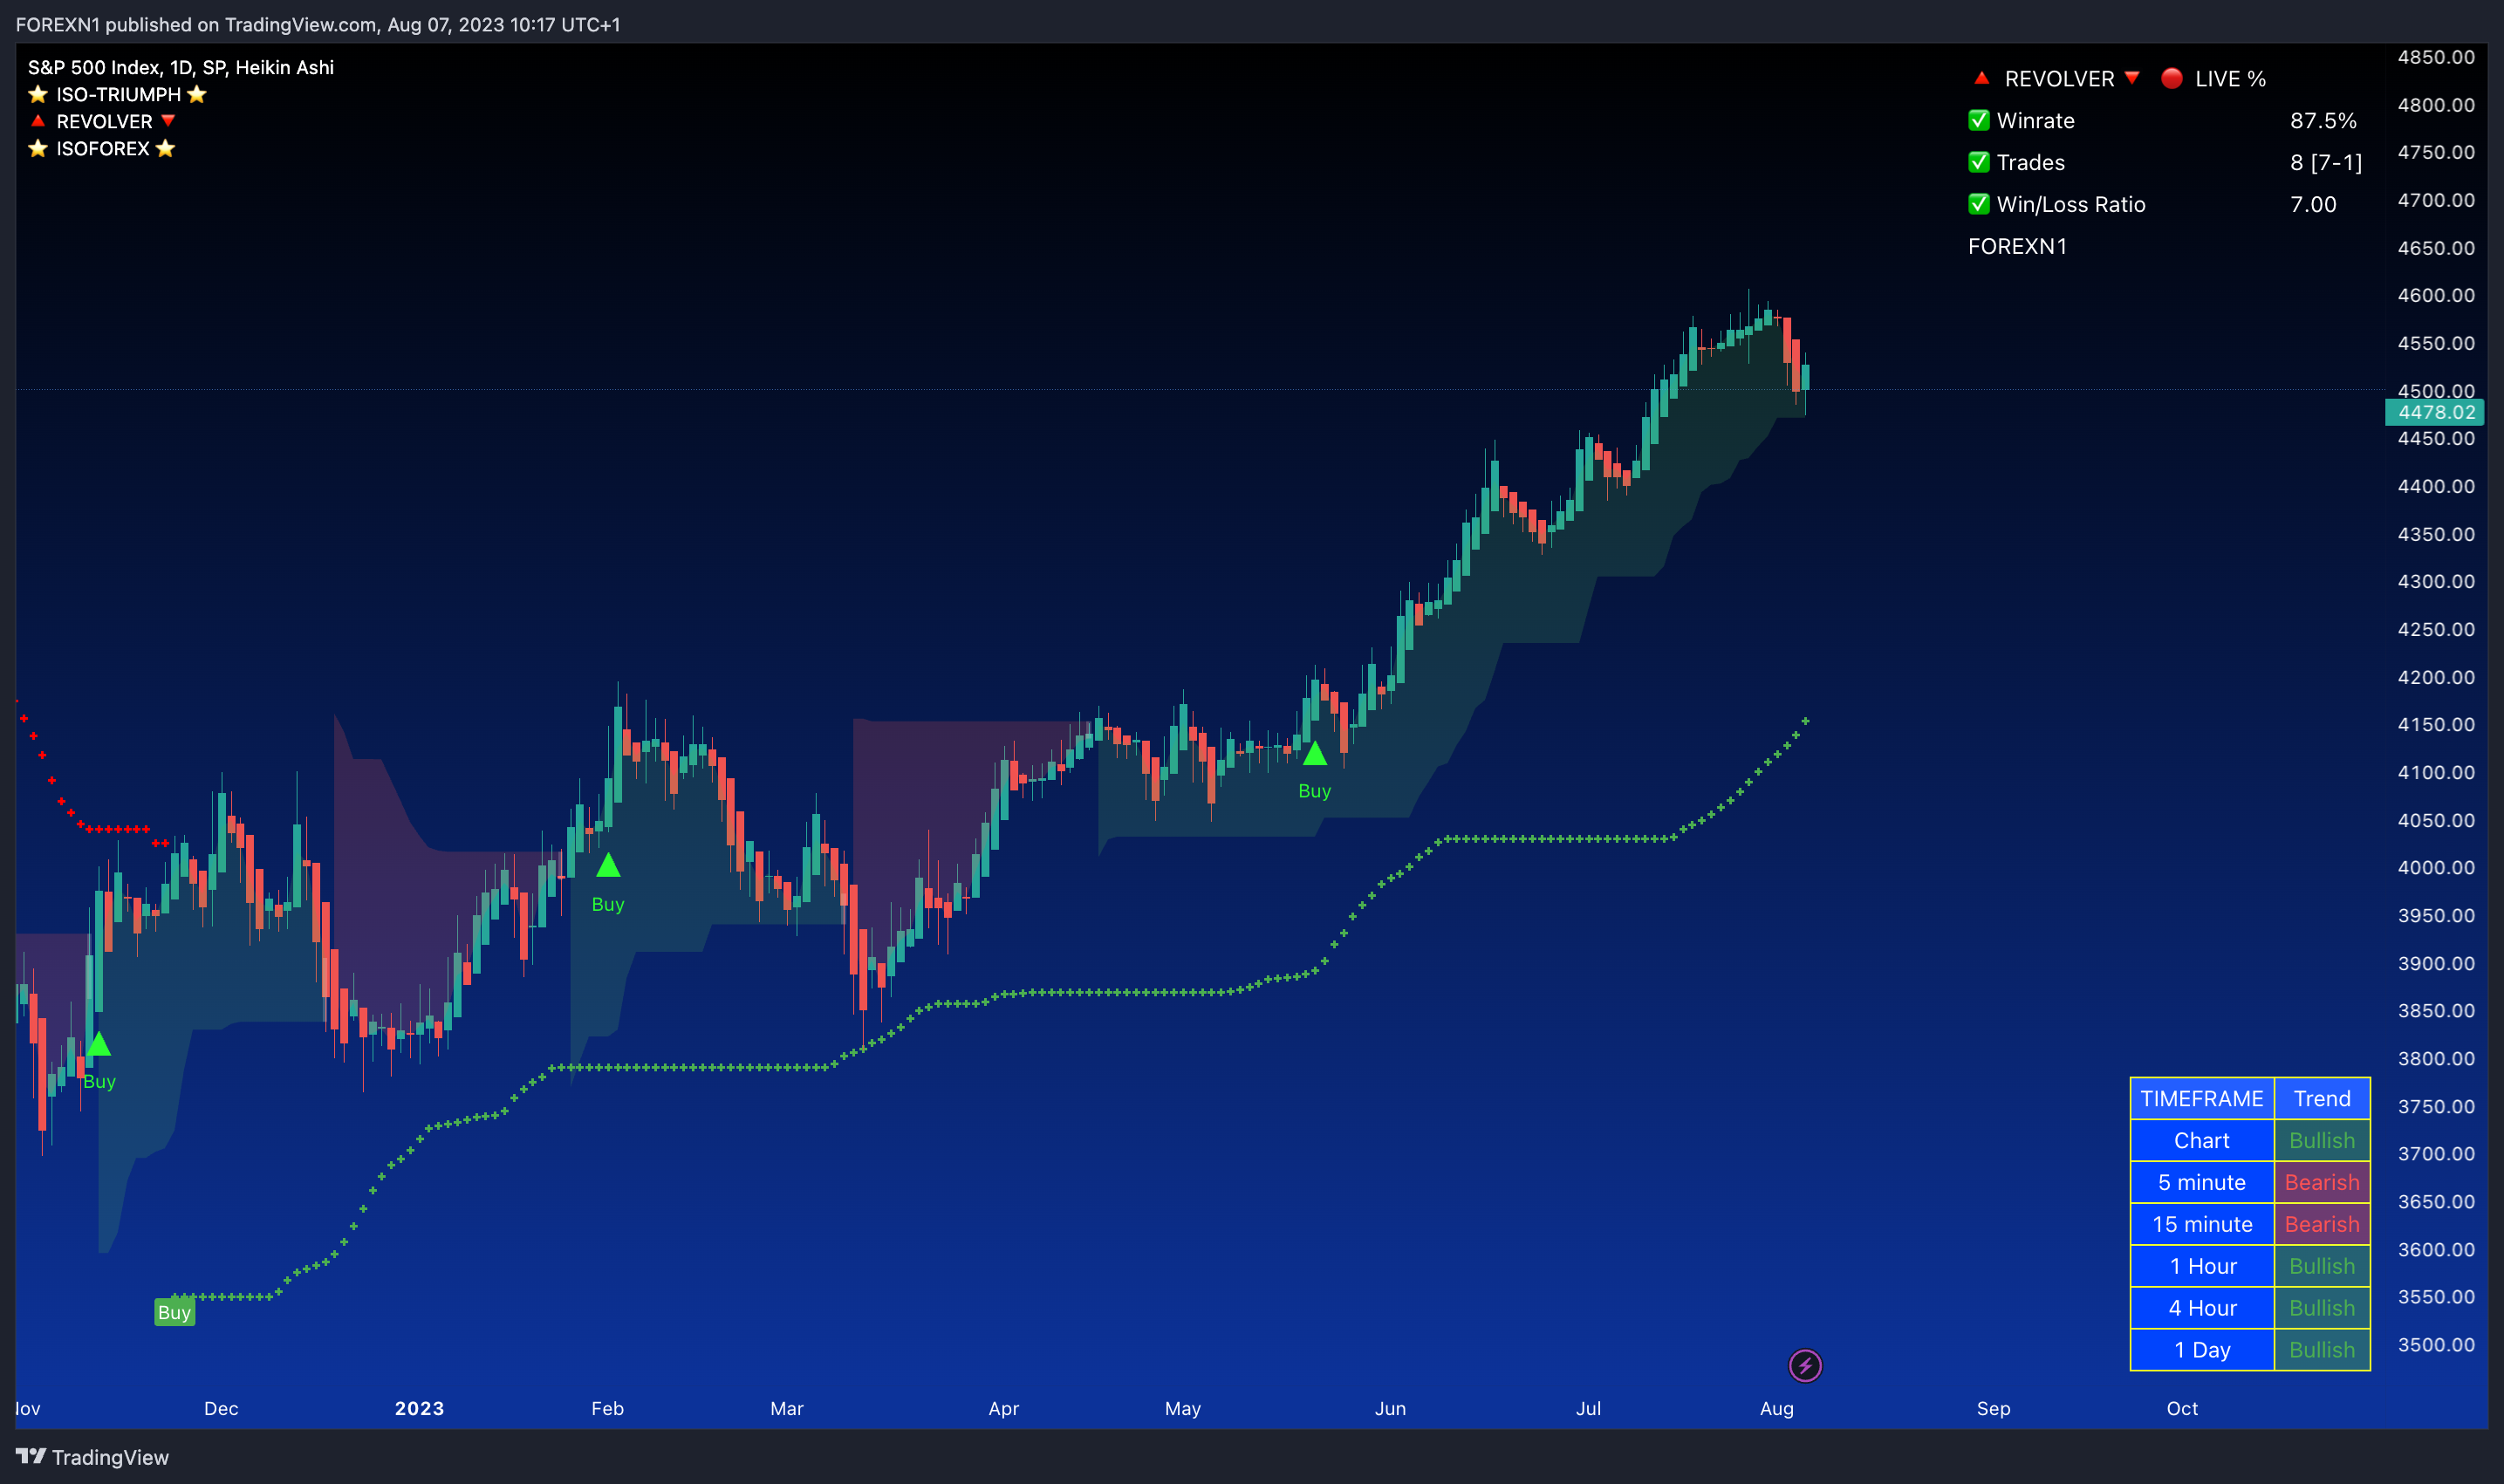This screenshot has width=2504, height=1484.
Task: Click red up triangle beside REVOLVER legend
Action: point(38,121)
